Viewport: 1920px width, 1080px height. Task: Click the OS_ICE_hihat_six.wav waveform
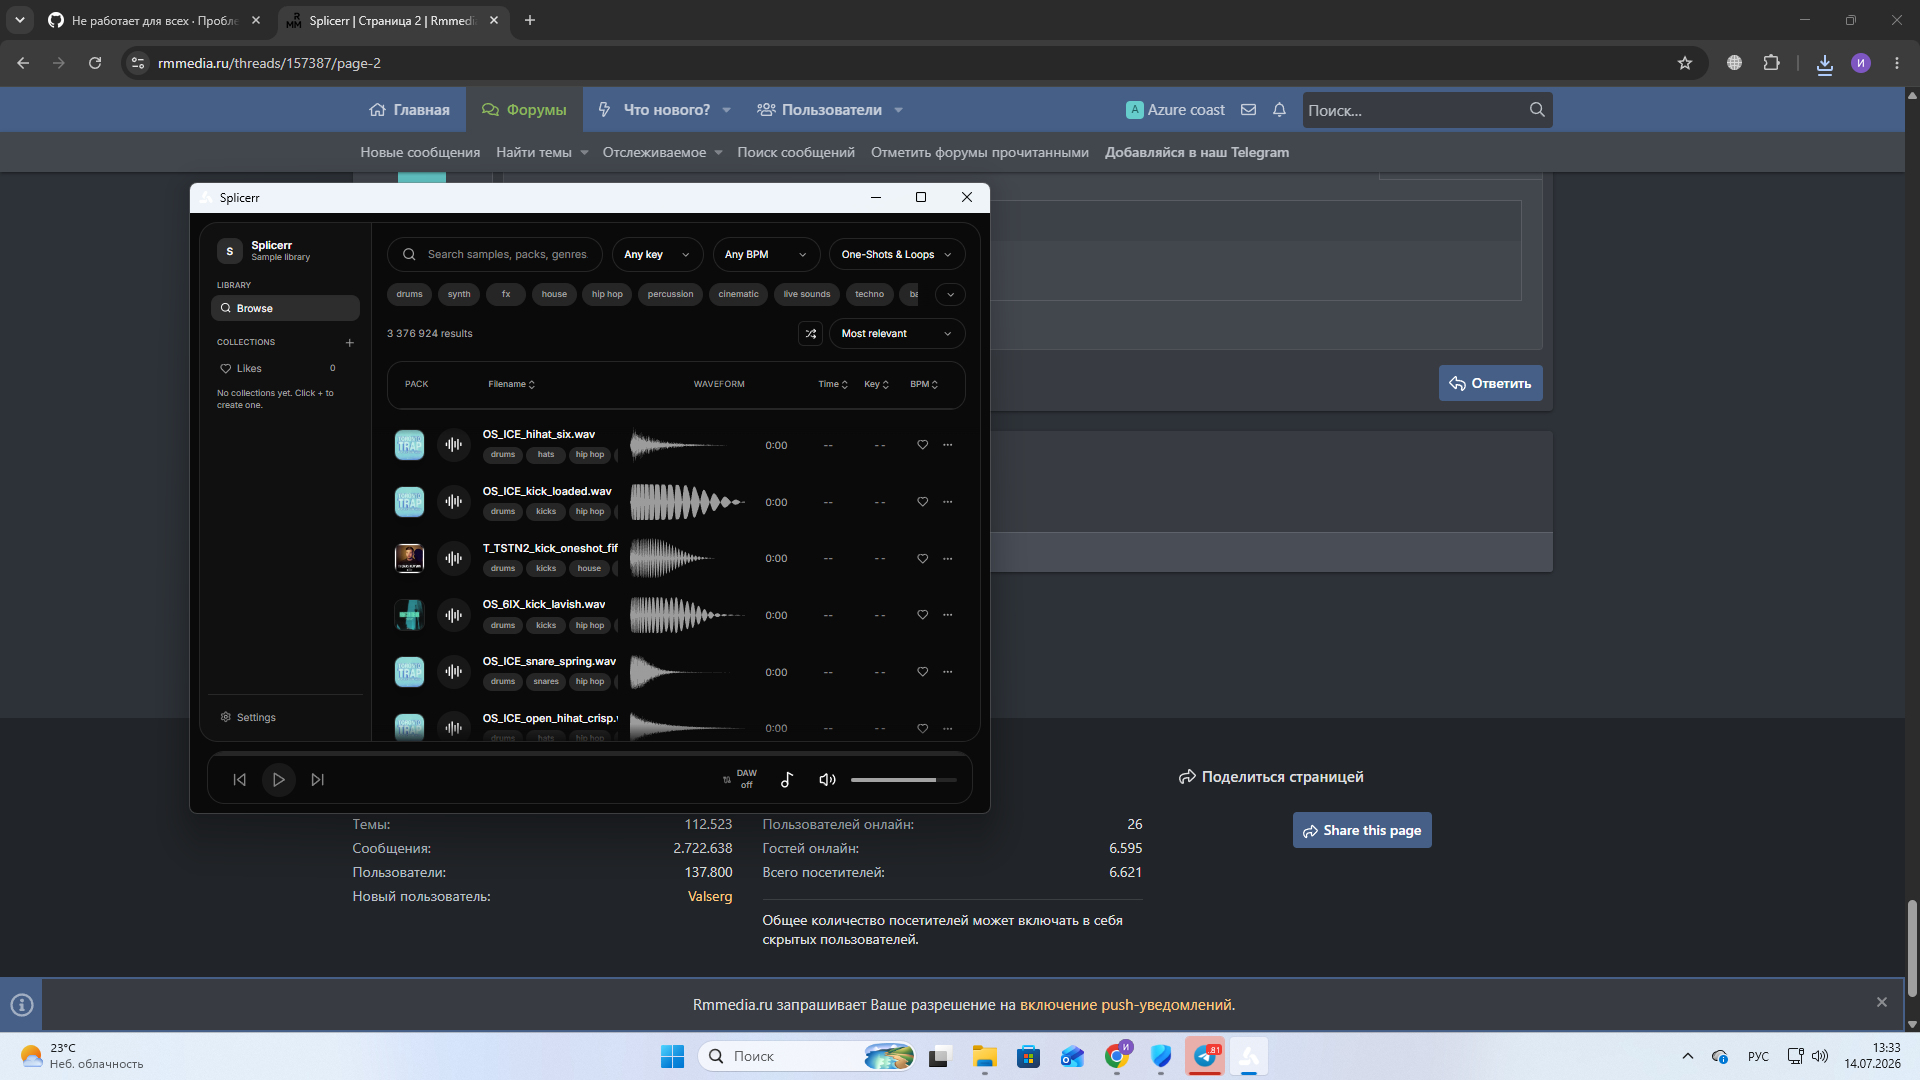point(687,445)
